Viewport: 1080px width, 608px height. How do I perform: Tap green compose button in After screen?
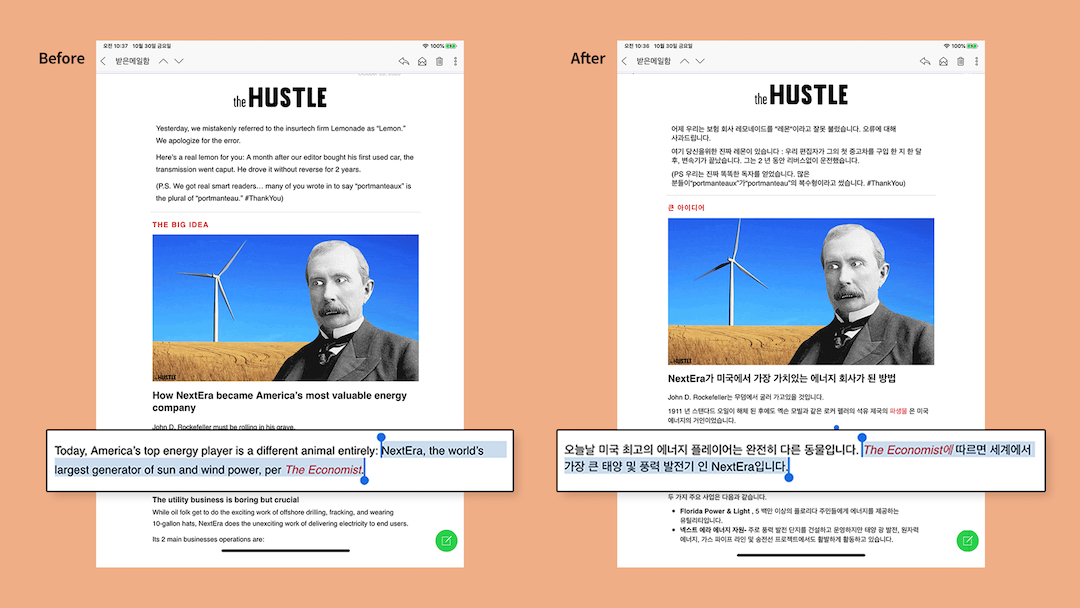[968, 541]
